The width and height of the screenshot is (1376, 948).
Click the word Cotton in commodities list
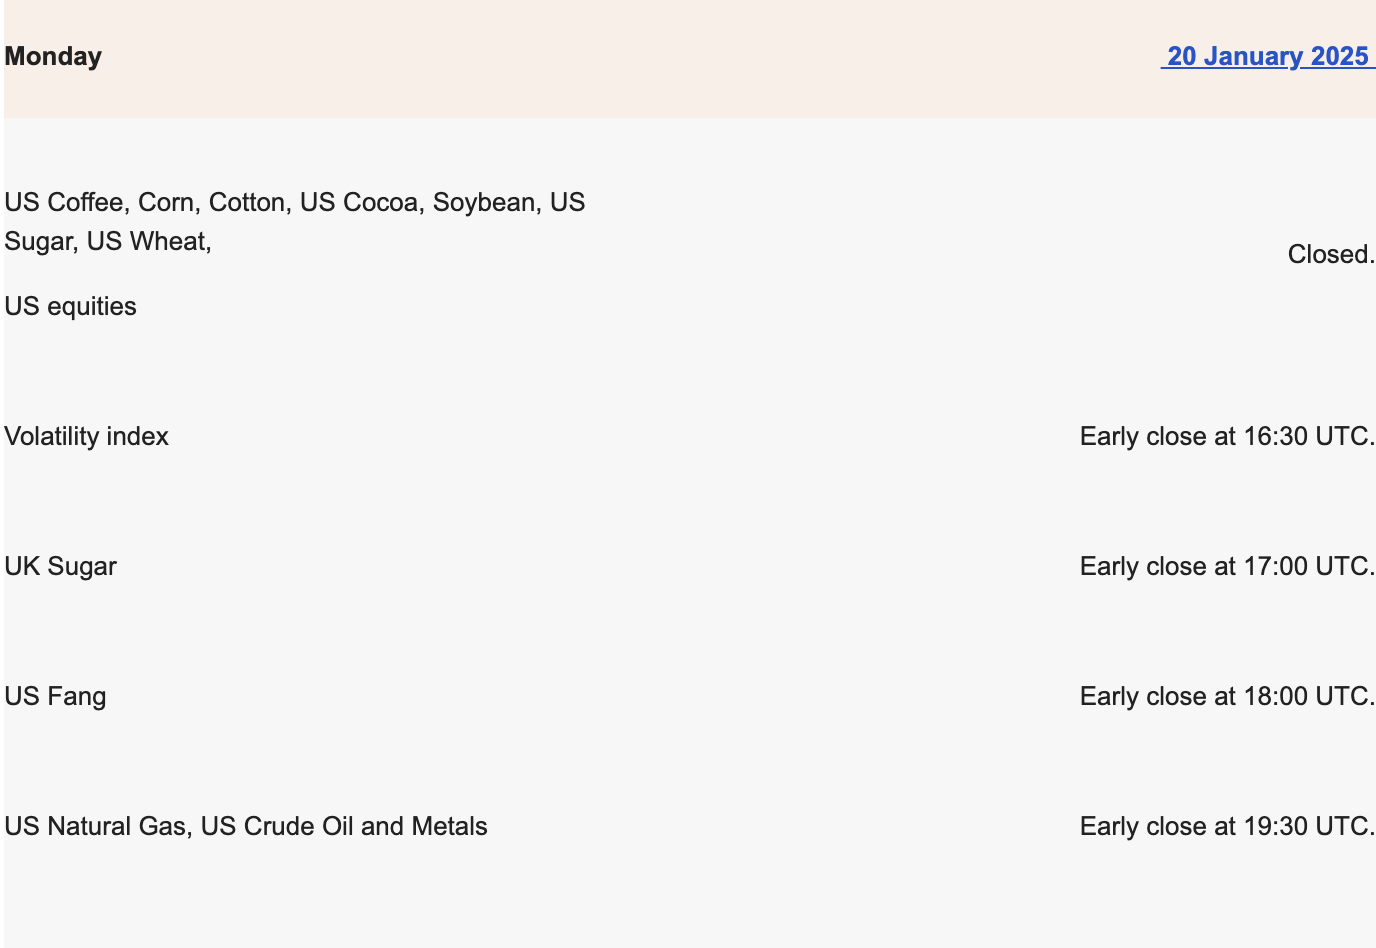247,202
